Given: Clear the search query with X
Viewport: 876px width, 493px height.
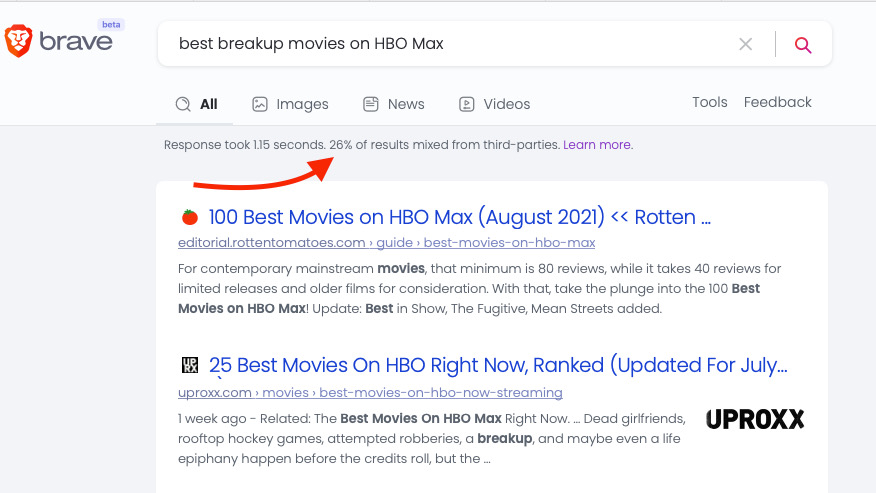Looking at the screenshot, I should (x=745, y=44).
